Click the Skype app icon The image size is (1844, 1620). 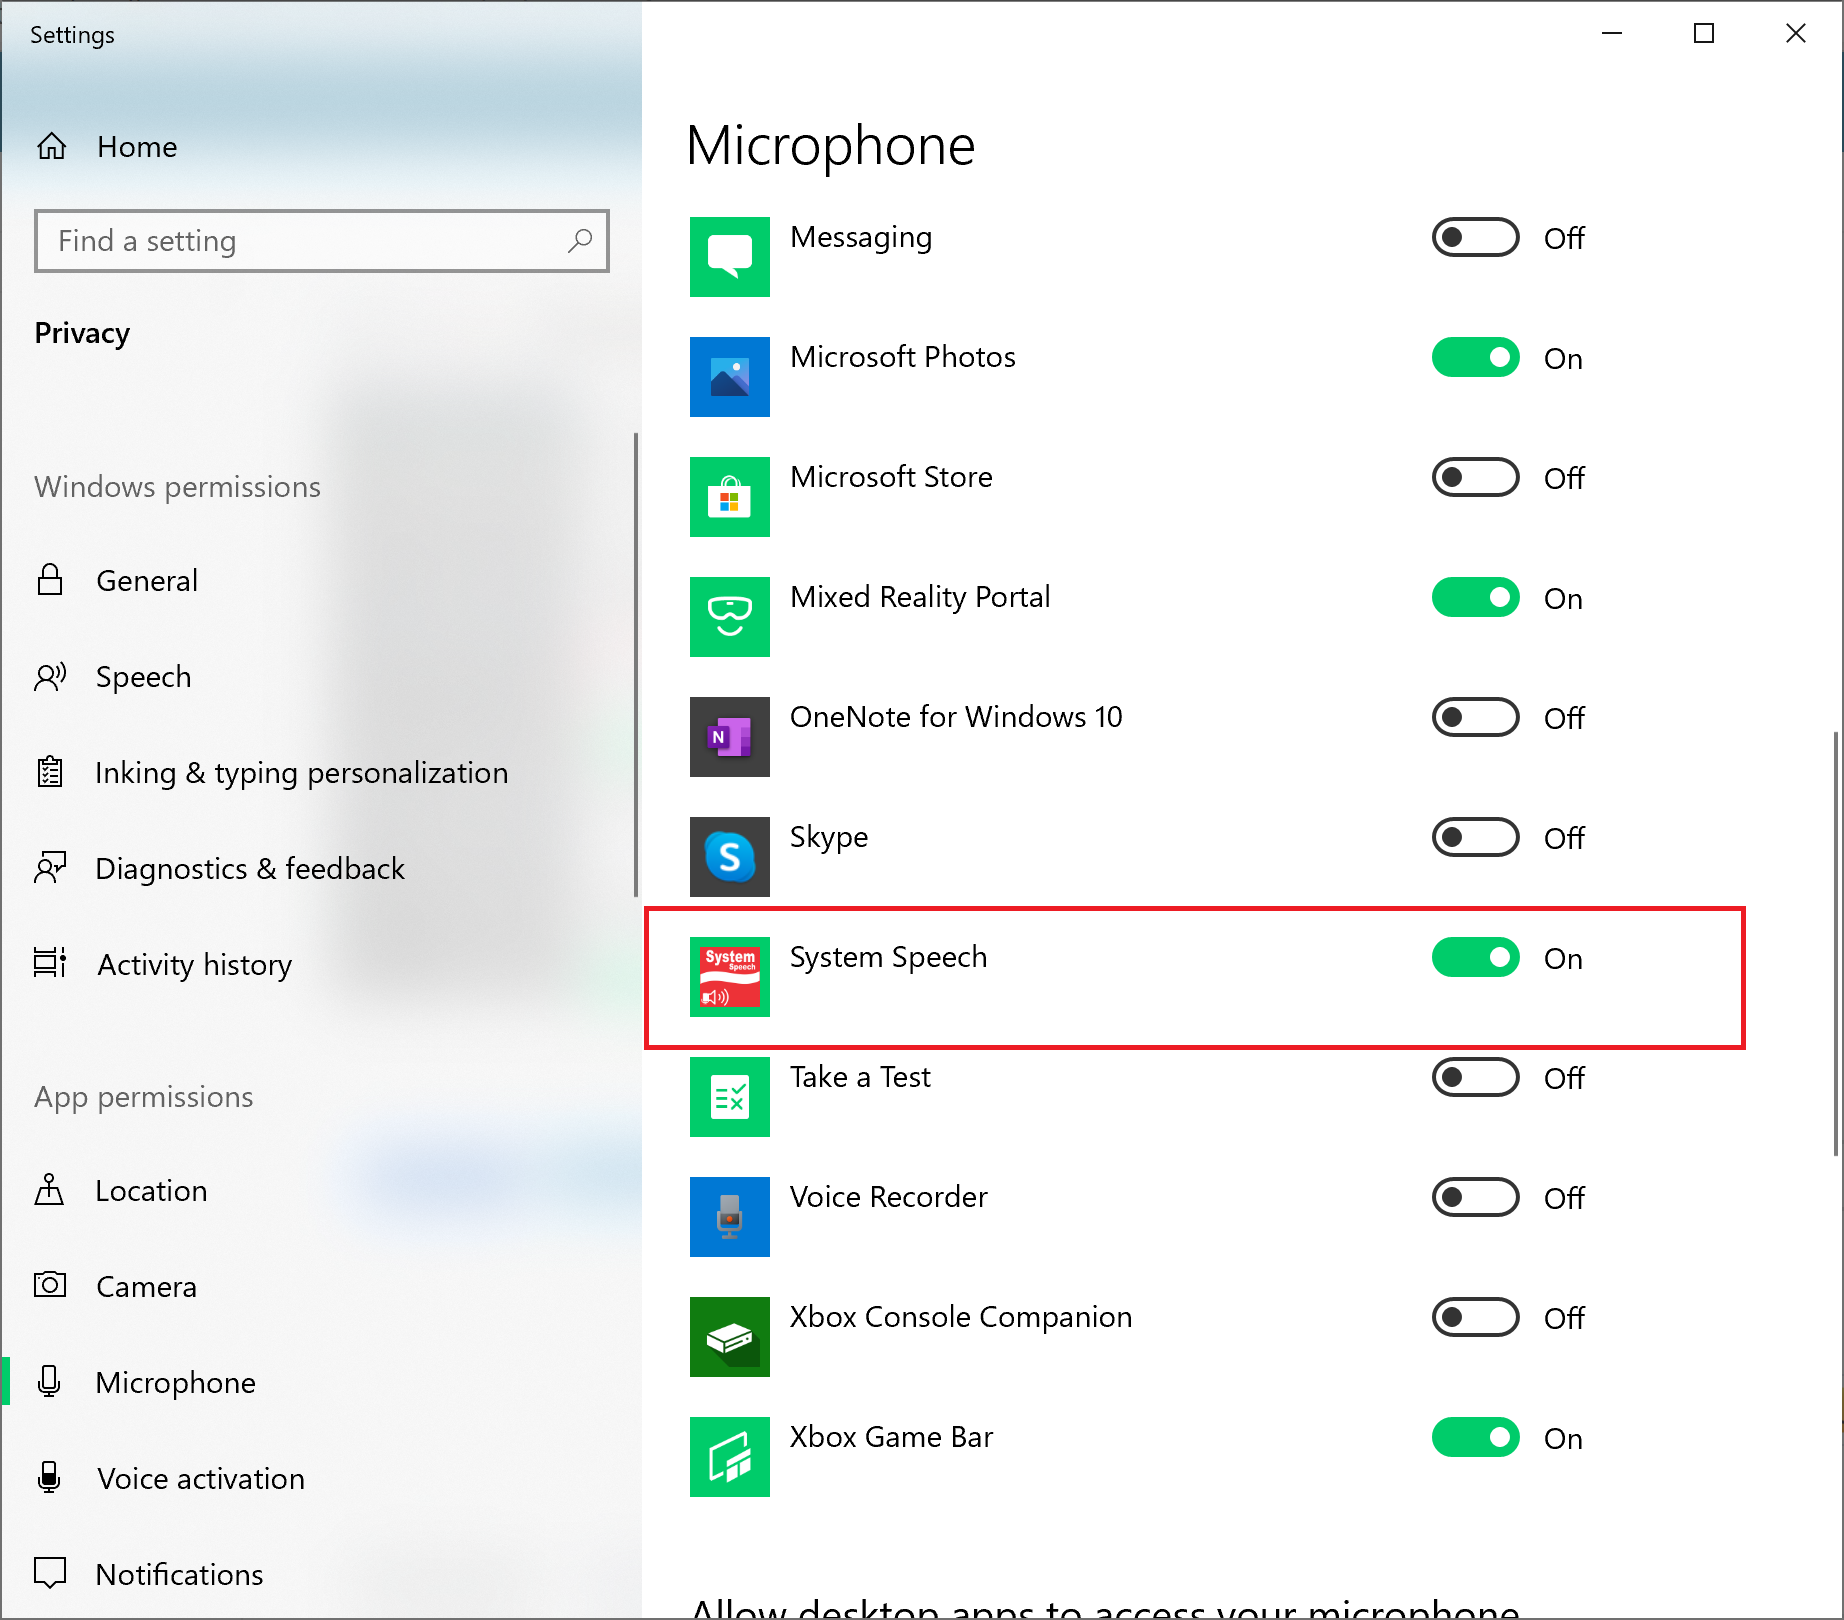tap(730, 857)
